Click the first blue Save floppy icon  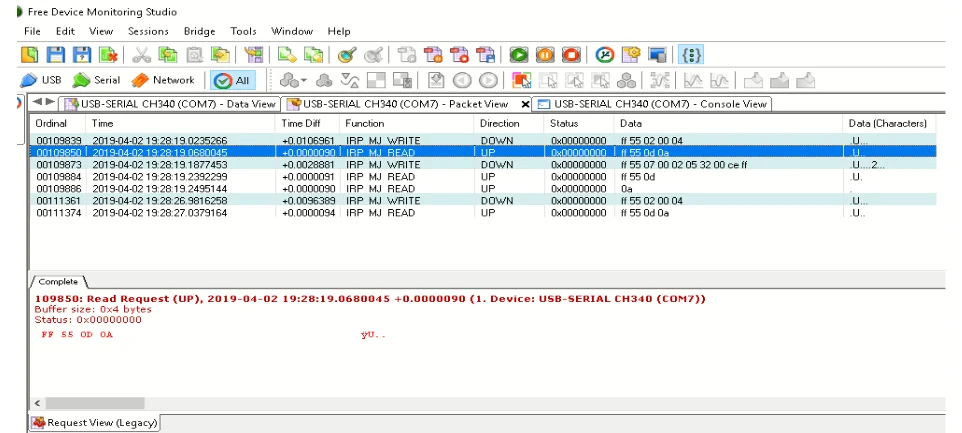click(x=56, y=55)
